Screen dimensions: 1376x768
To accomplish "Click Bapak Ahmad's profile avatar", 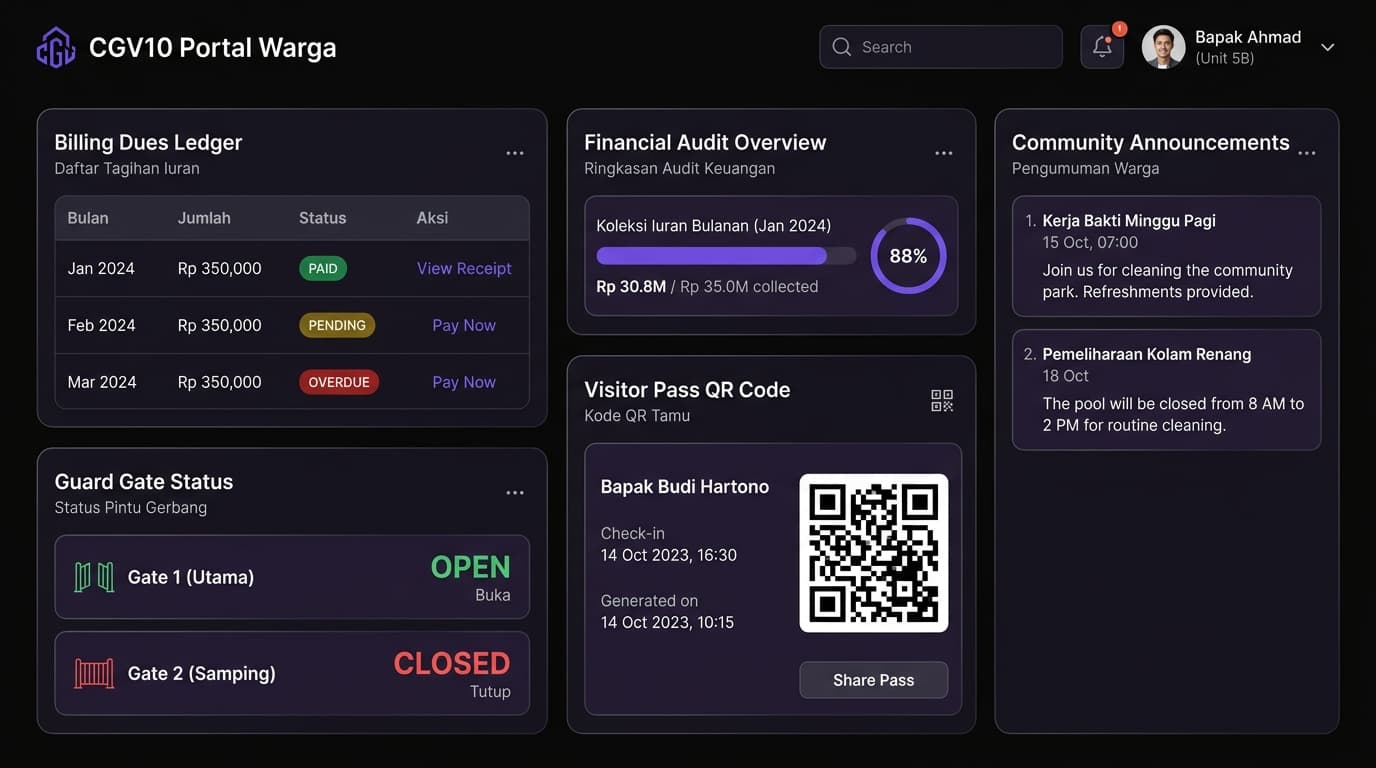I will coord(1164,47).
